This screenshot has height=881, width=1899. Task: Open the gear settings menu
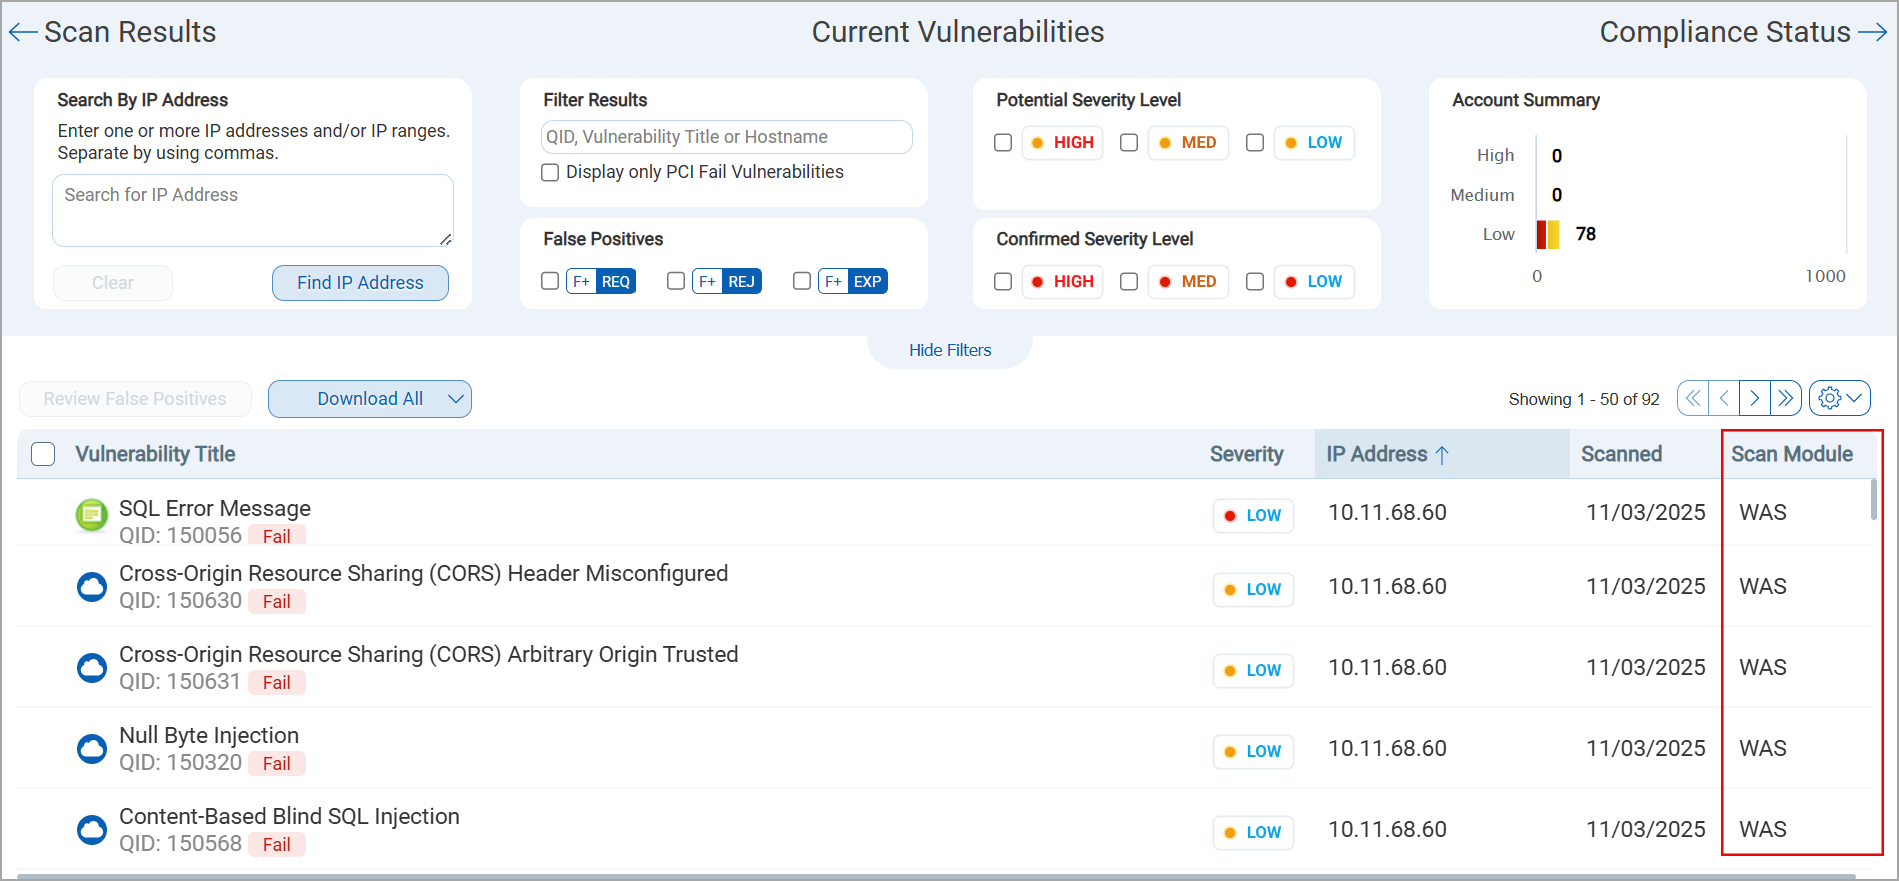(x=1839, y=398)
